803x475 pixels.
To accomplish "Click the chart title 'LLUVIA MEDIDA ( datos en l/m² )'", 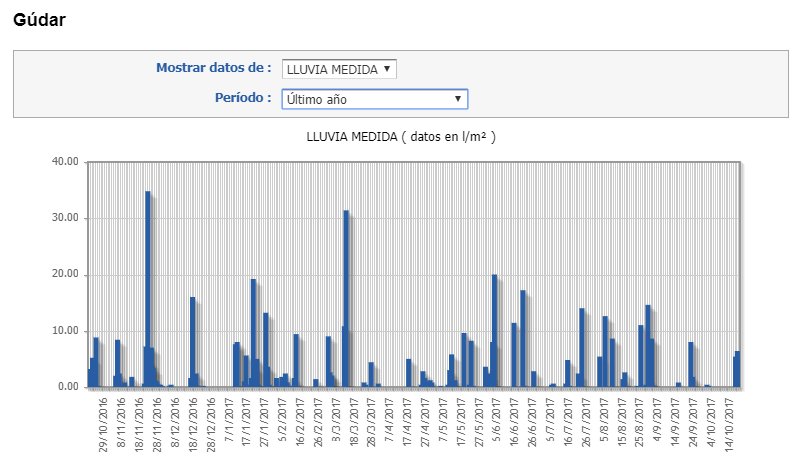I will (x=401, y=137).
